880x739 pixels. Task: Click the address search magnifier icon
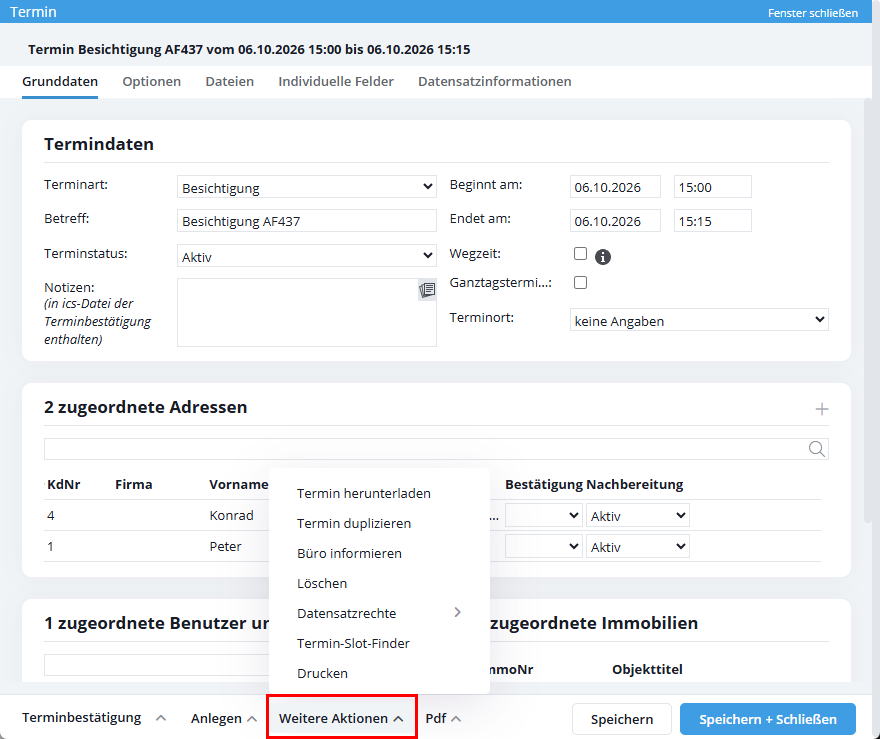coord(817,449)
